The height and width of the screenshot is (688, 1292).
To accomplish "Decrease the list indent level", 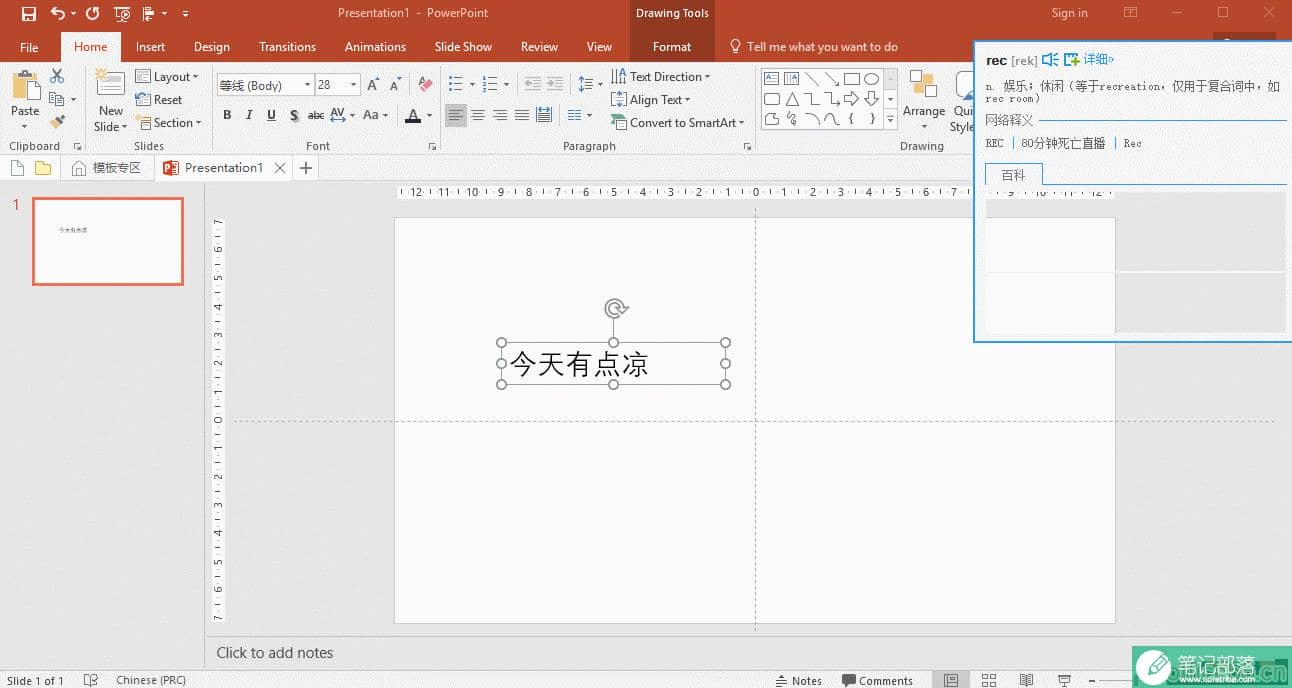I will [x=532, y=85].
